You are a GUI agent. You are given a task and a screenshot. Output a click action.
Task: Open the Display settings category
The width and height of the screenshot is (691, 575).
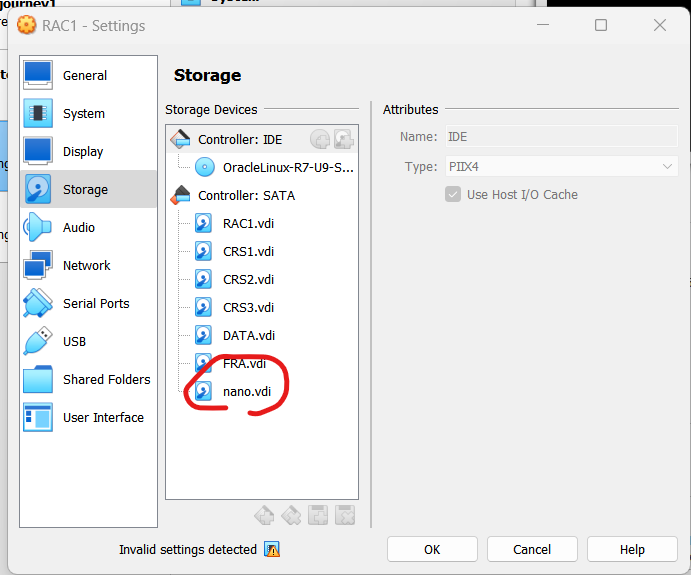(88, 151)
